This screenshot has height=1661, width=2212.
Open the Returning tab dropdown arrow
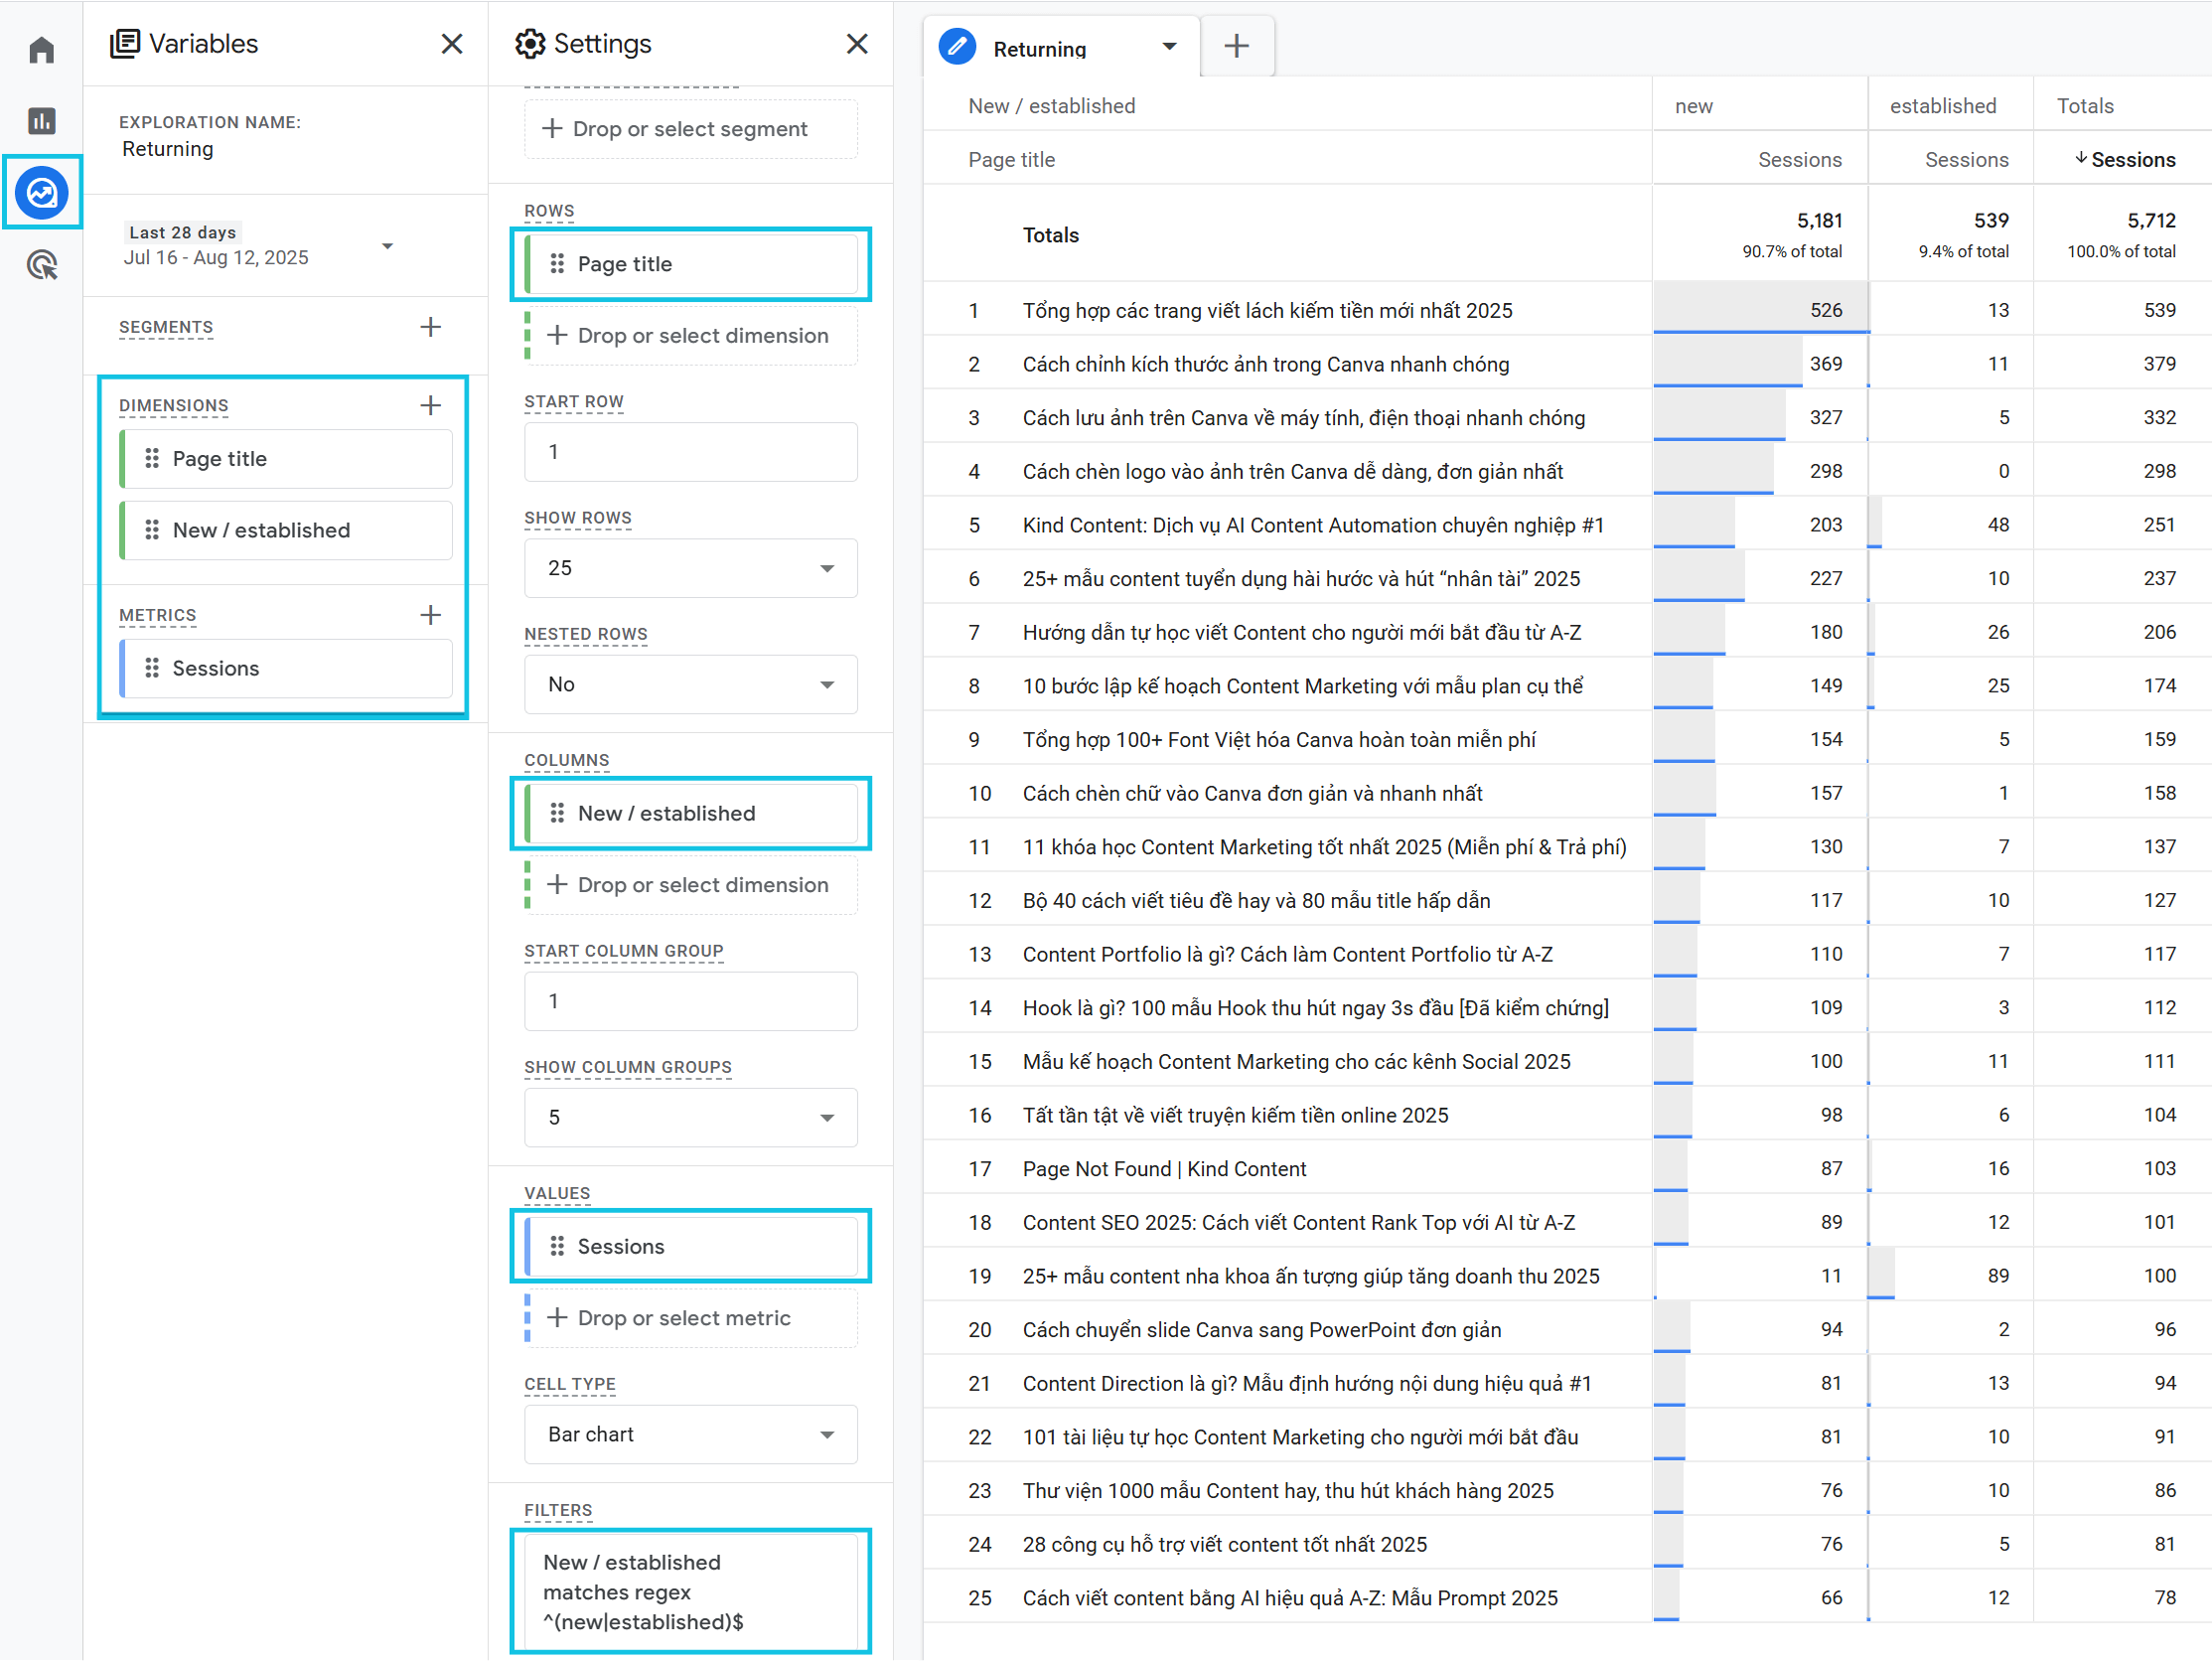click(1168, 46)
